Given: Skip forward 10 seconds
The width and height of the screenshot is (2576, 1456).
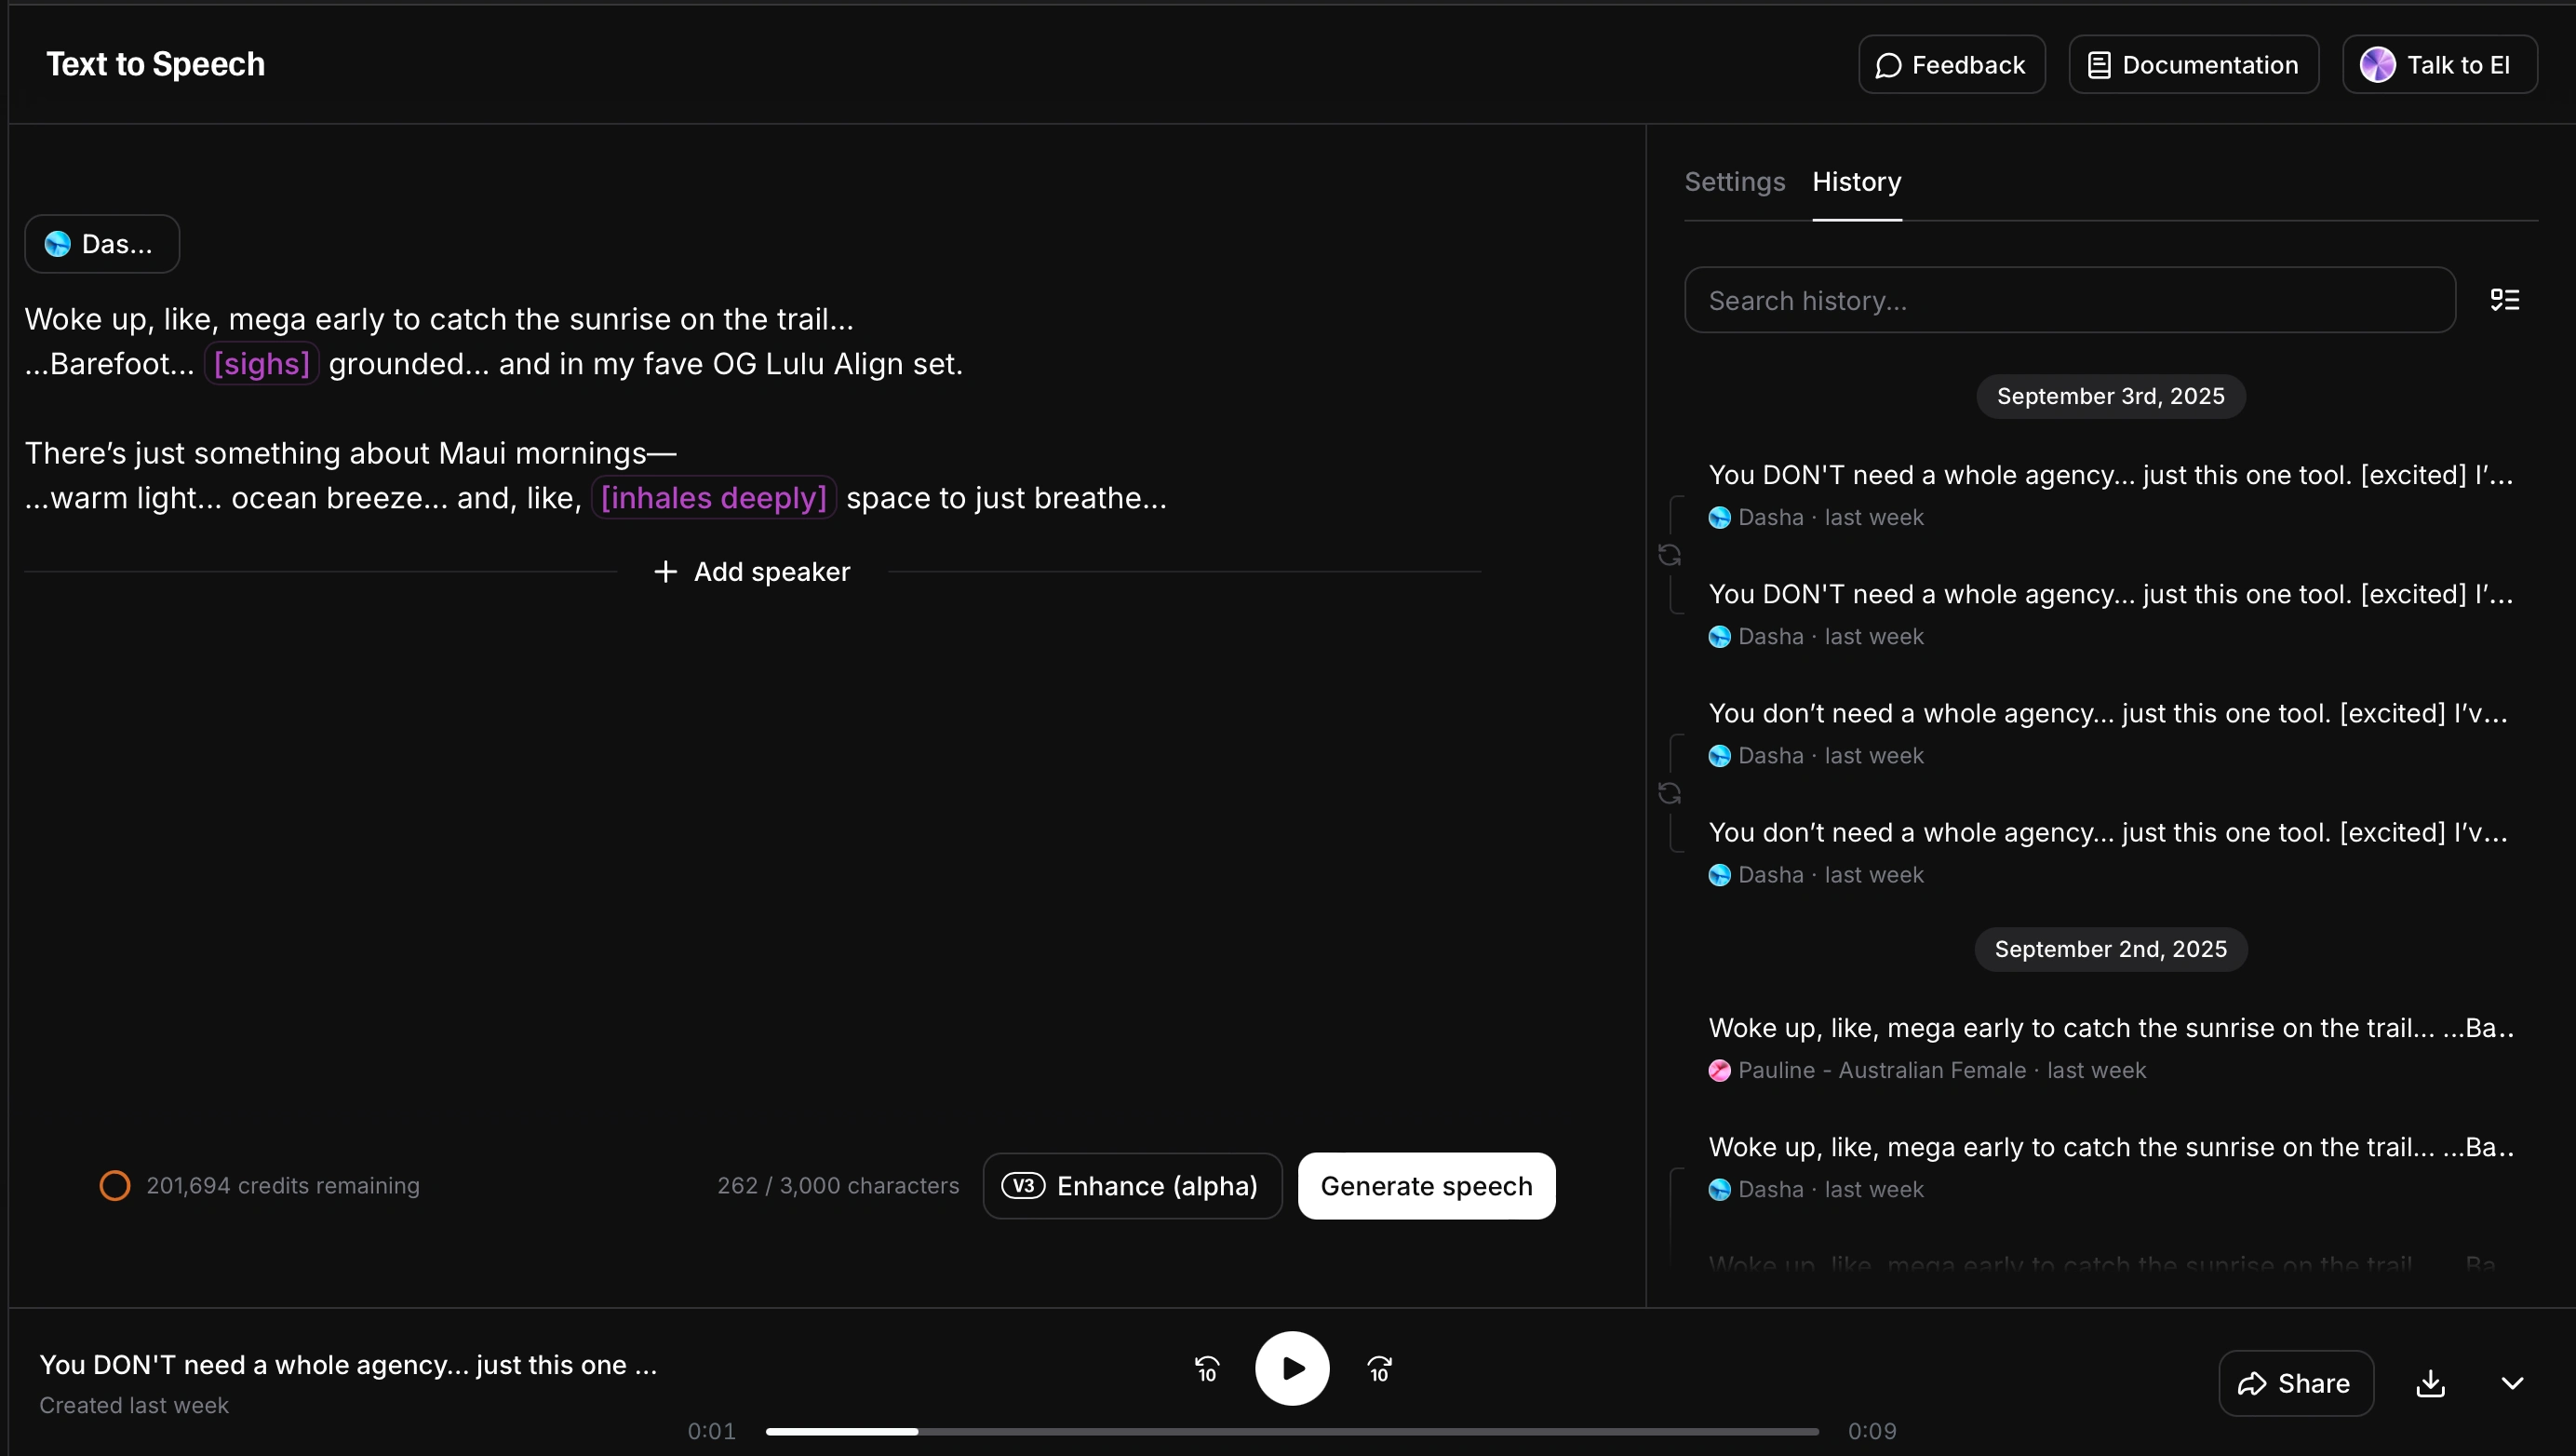Looking at the screenshot, I should pos(1379,1369).
